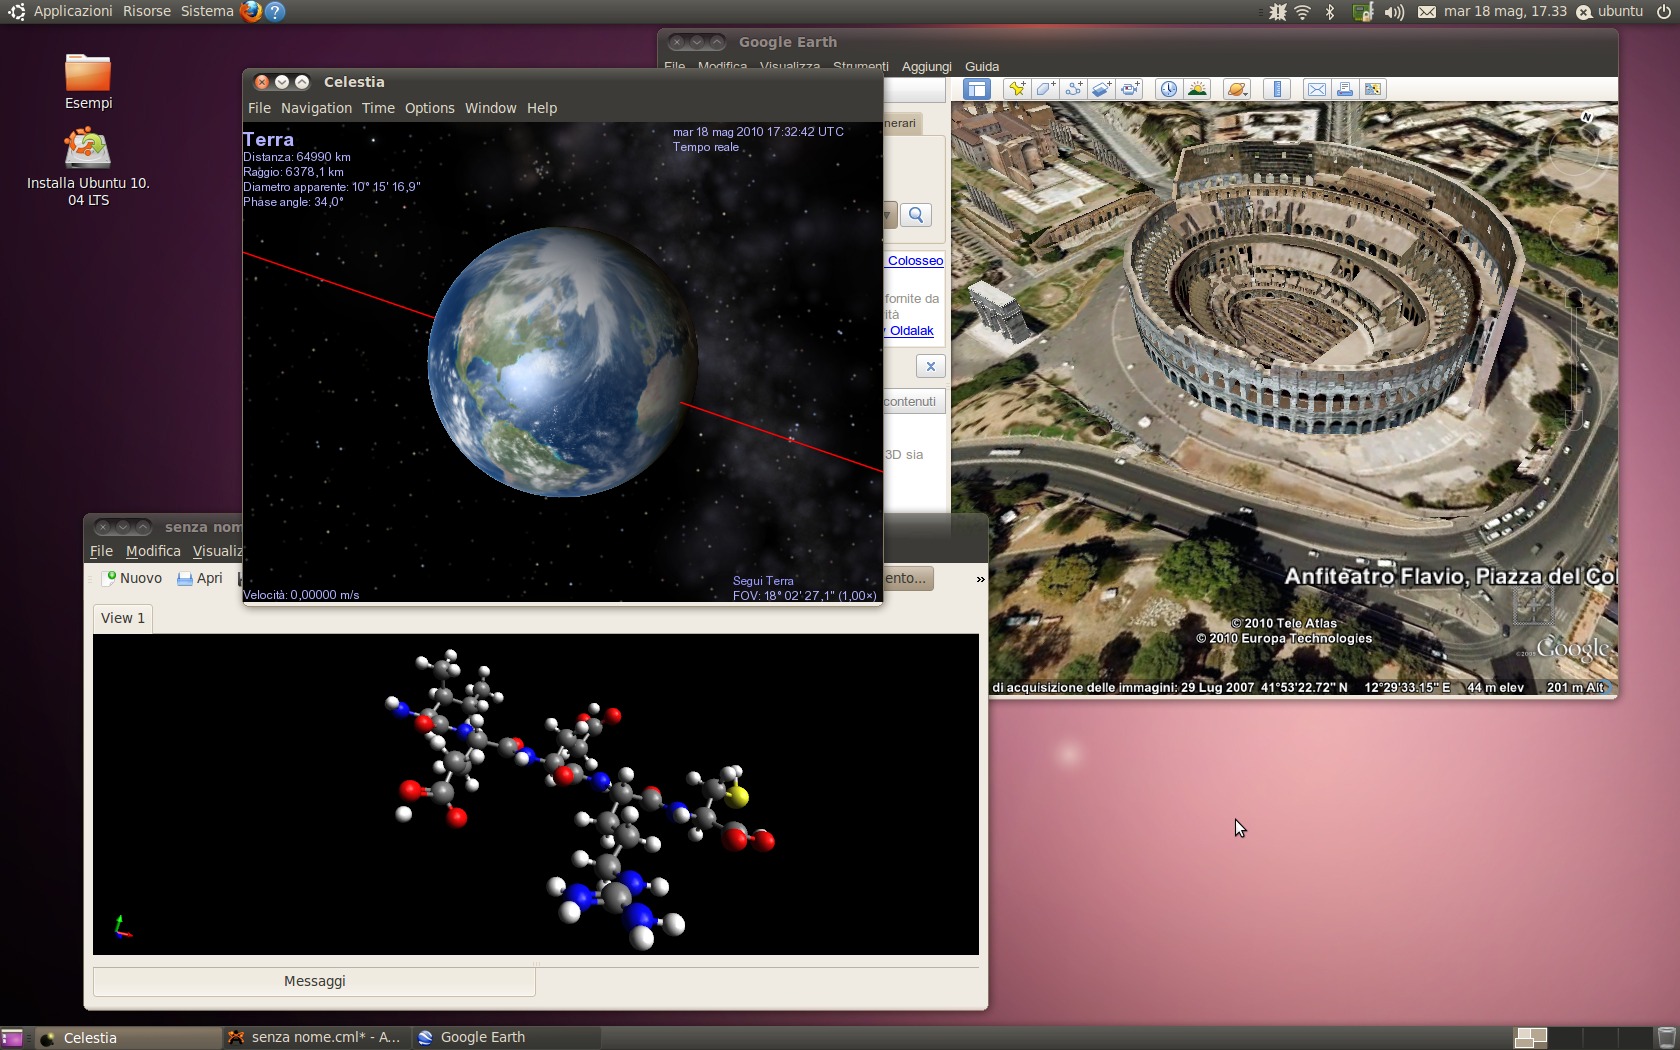
Task: Open the help icon in top panel
Action: coord(275,11)
